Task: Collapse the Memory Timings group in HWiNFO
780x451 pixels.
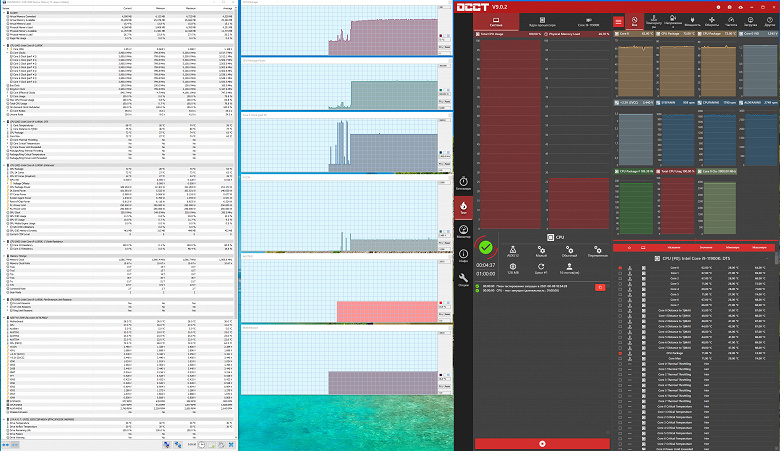Action: (4, 256)
